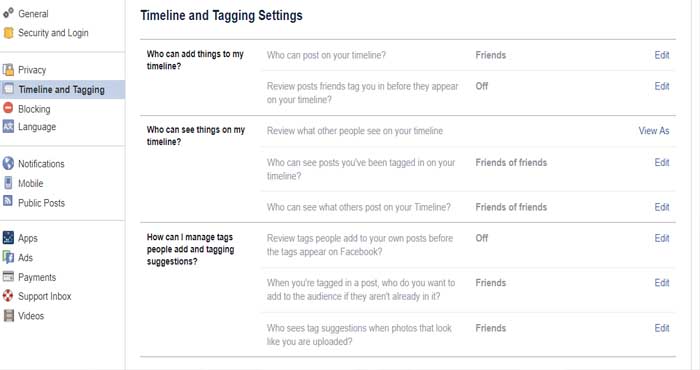Click the View As link

click(654, 131)
